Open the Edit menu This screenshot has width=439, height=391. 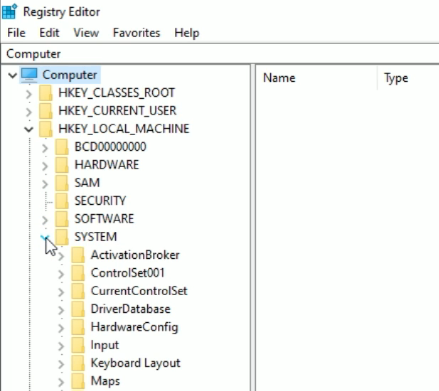click(x=49, y=33)
